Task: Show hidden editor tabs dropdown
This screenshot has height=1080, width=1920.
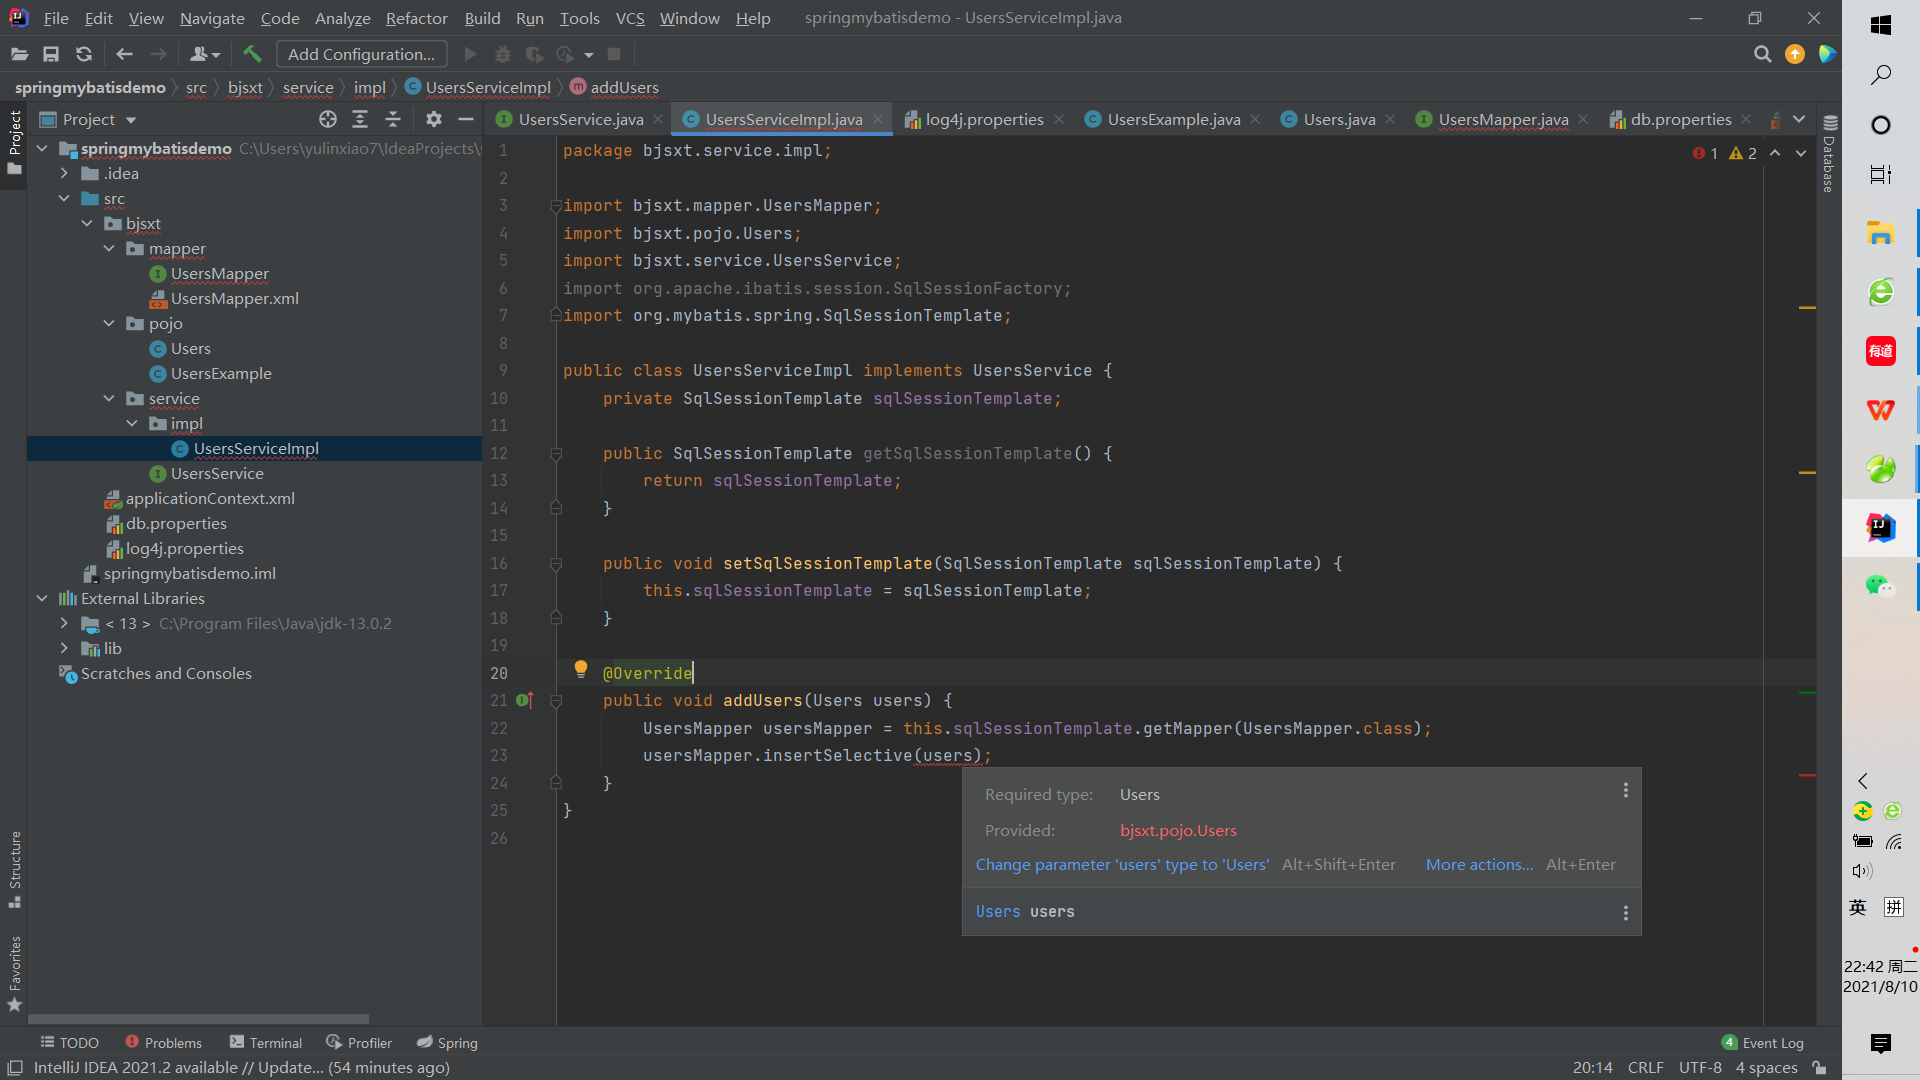Action: pyautogui.click(x=1799, y=119)
